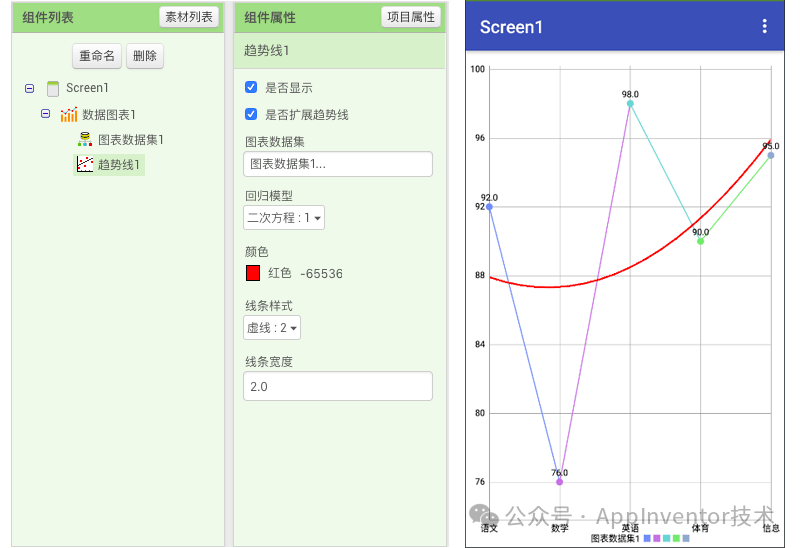Click the 95.0 data point on chart
Image resolution: width=800 pixels, height=548 pixels.
pyautogui.click(x=771, y=155)
